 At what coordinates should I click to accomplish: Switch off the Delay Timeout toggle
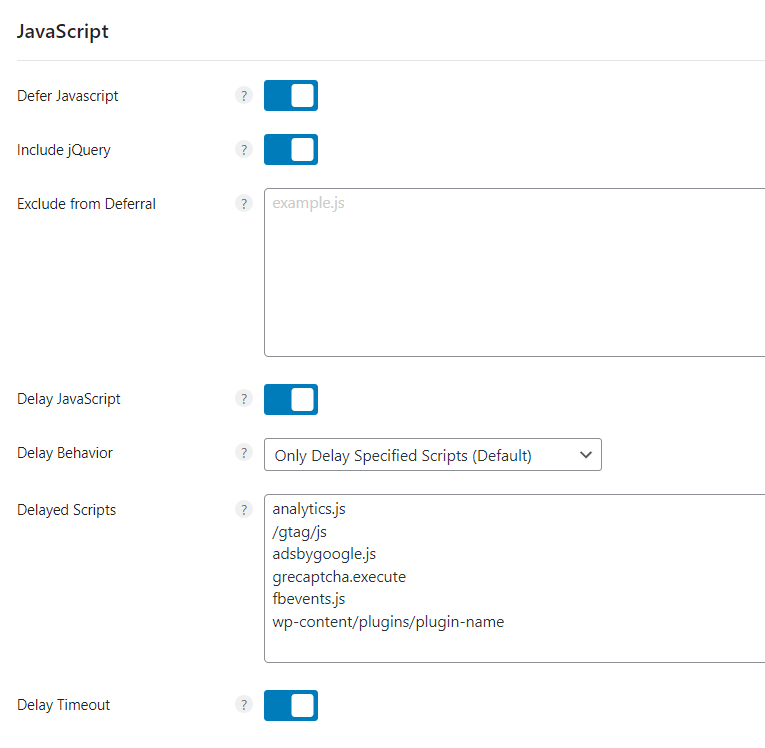[x=291, y=705]
